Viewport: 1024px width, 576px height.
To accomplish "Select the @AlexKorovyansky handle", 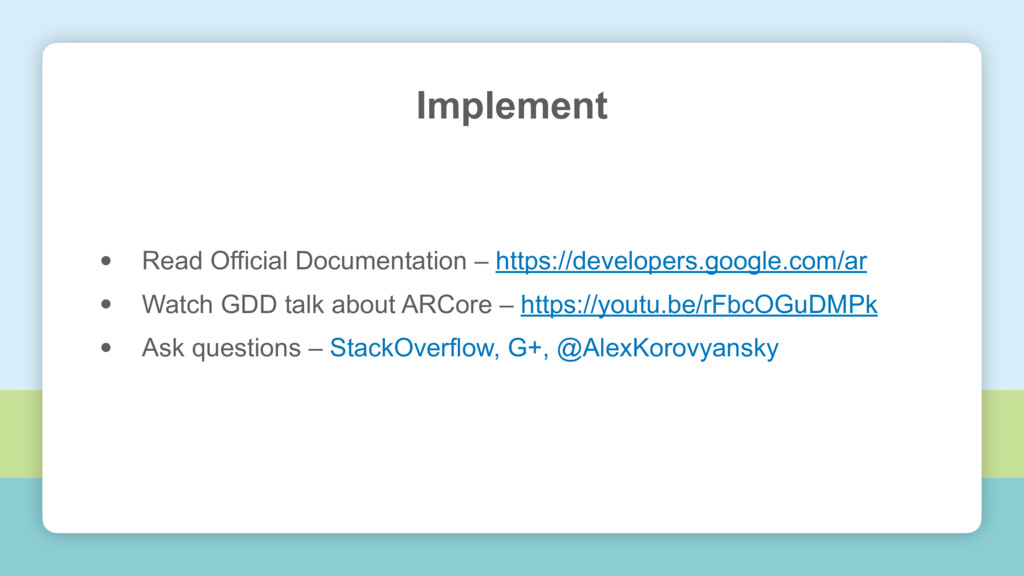I will tap(667, 348).
